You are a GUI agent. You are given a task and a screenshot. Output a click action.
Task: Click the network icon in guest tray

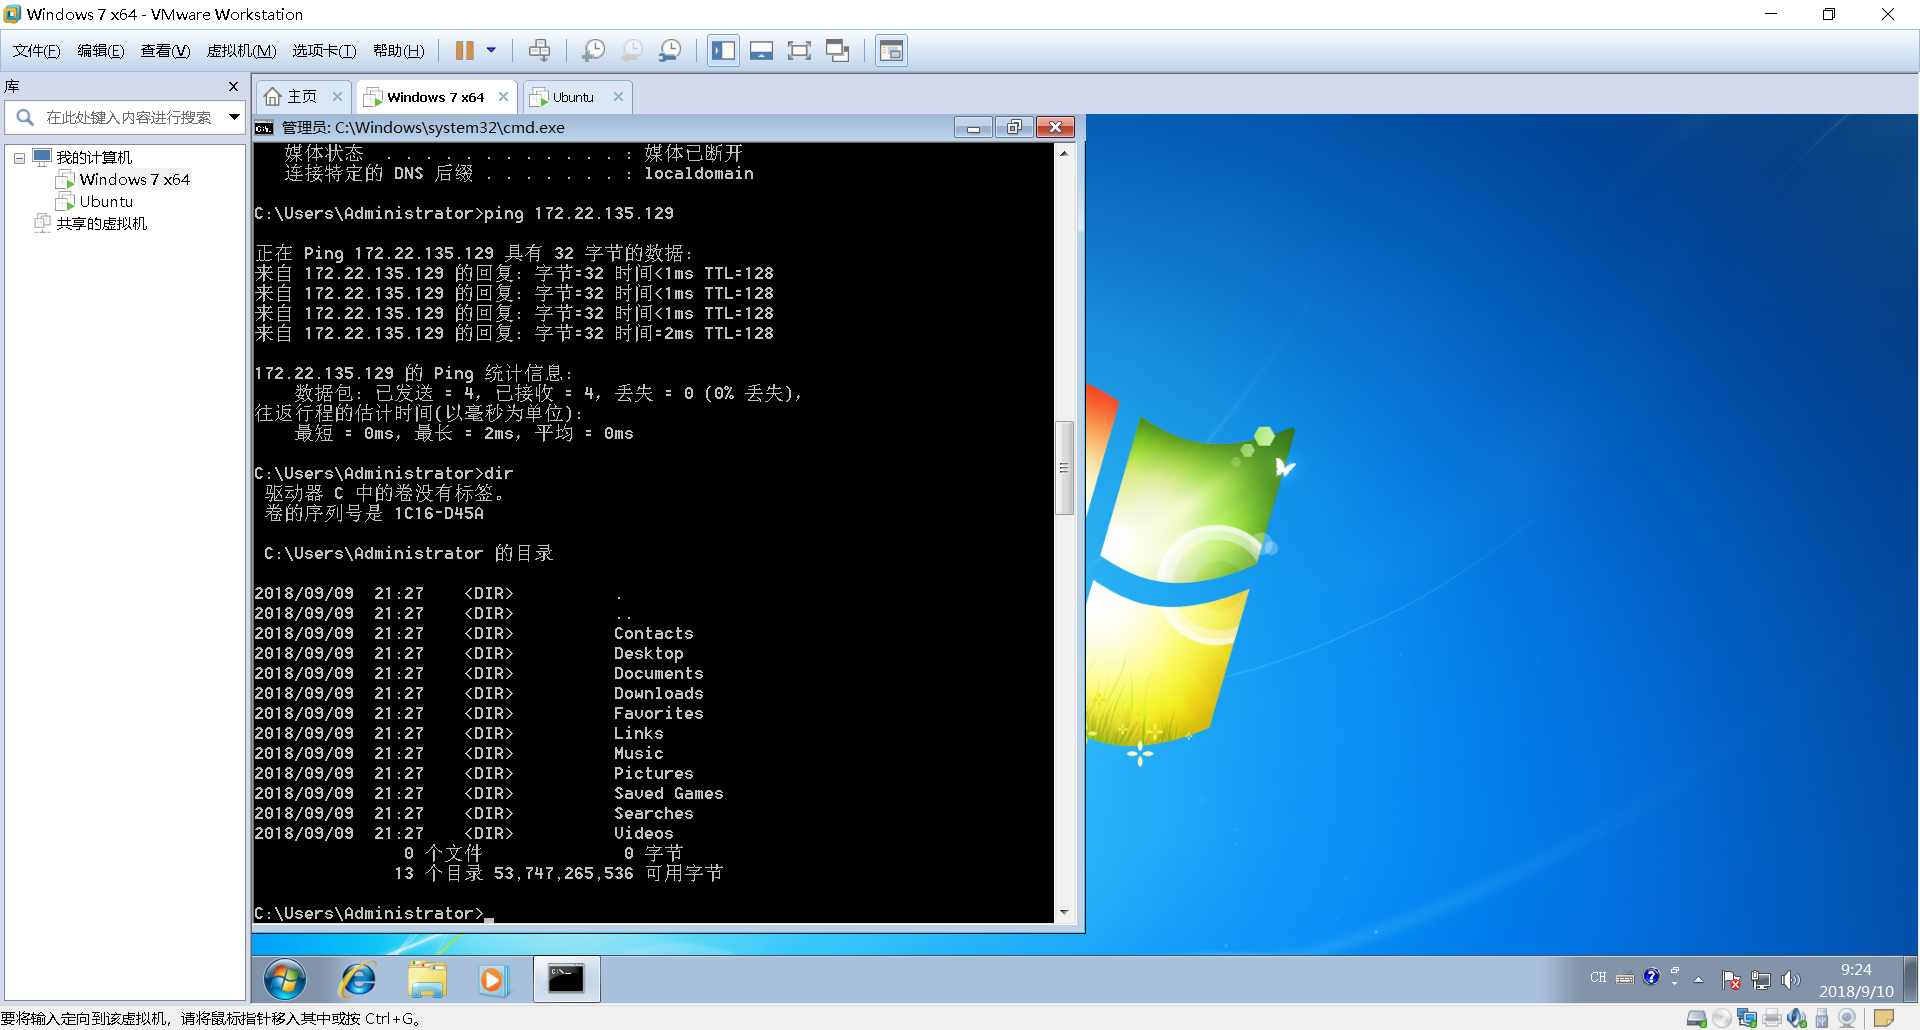(1761, 980)
